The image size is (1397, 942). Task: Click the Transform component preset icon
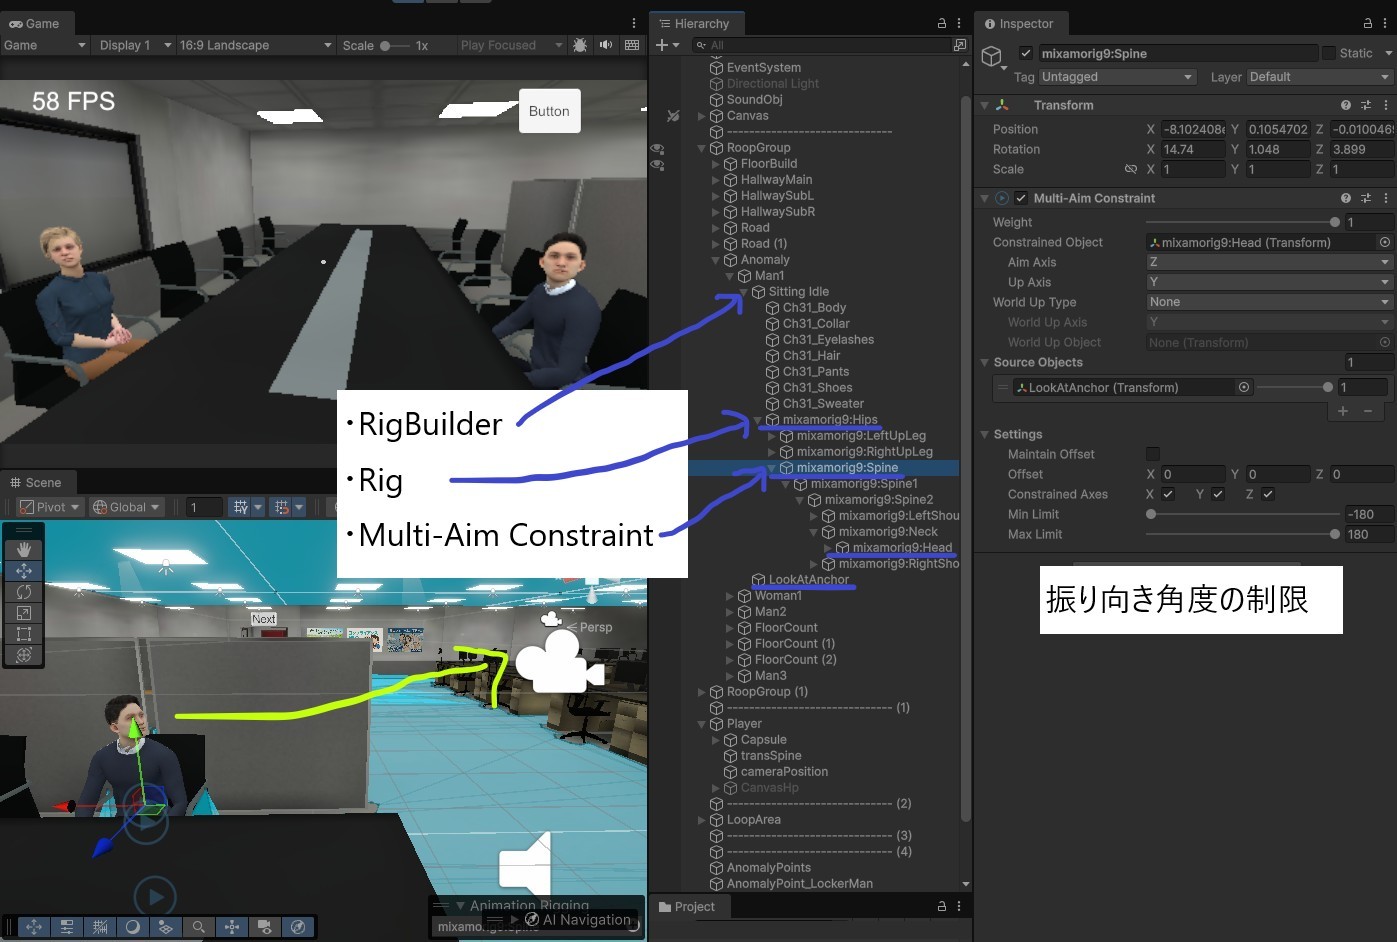pos(1366,105)
